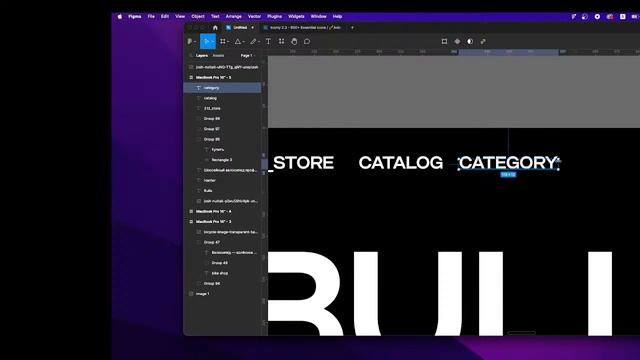This screenshot has height=360, width=640.
Task: Open the Figma app menu
Action: 135,16
